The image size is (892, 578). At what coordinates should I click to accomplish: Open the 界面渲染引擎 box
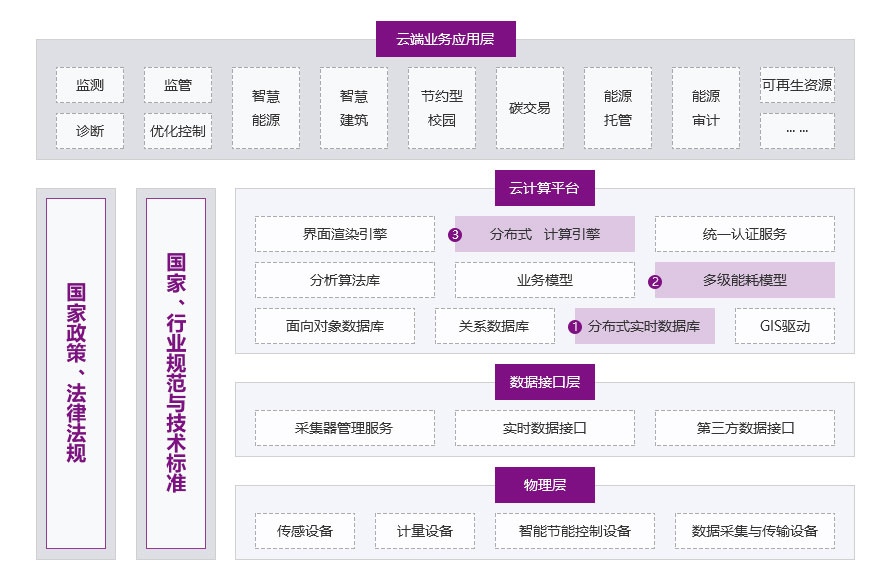pos(344,234)
